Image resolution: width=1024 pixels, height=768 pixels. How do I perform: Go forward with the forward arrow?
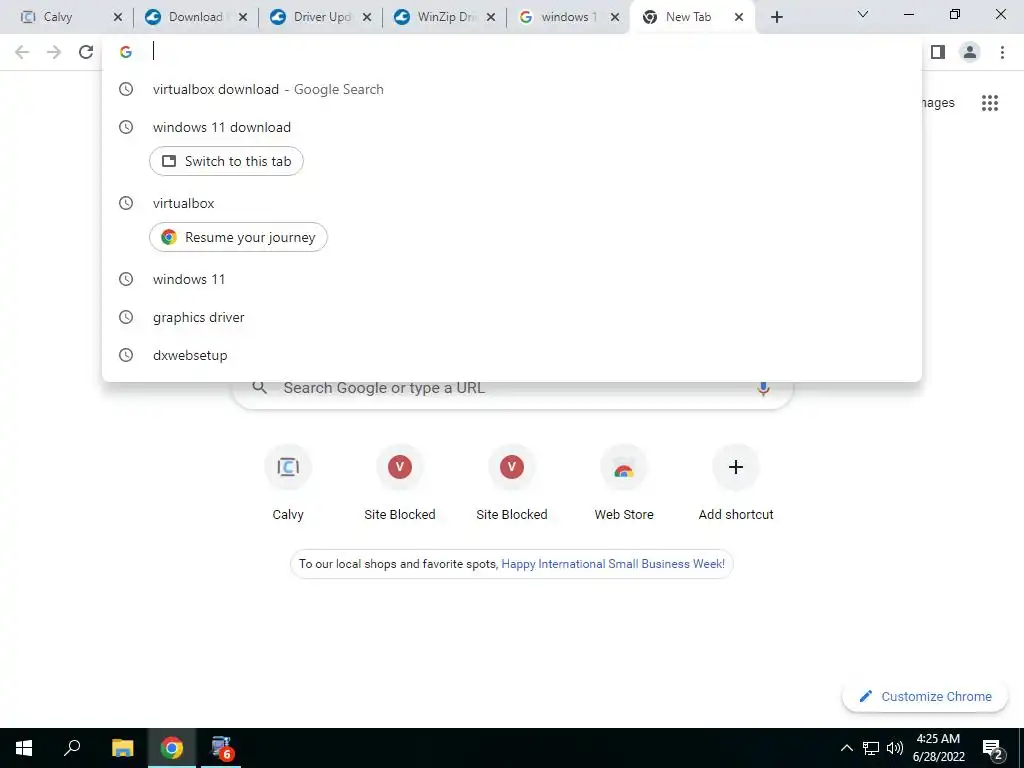(54, 52)
